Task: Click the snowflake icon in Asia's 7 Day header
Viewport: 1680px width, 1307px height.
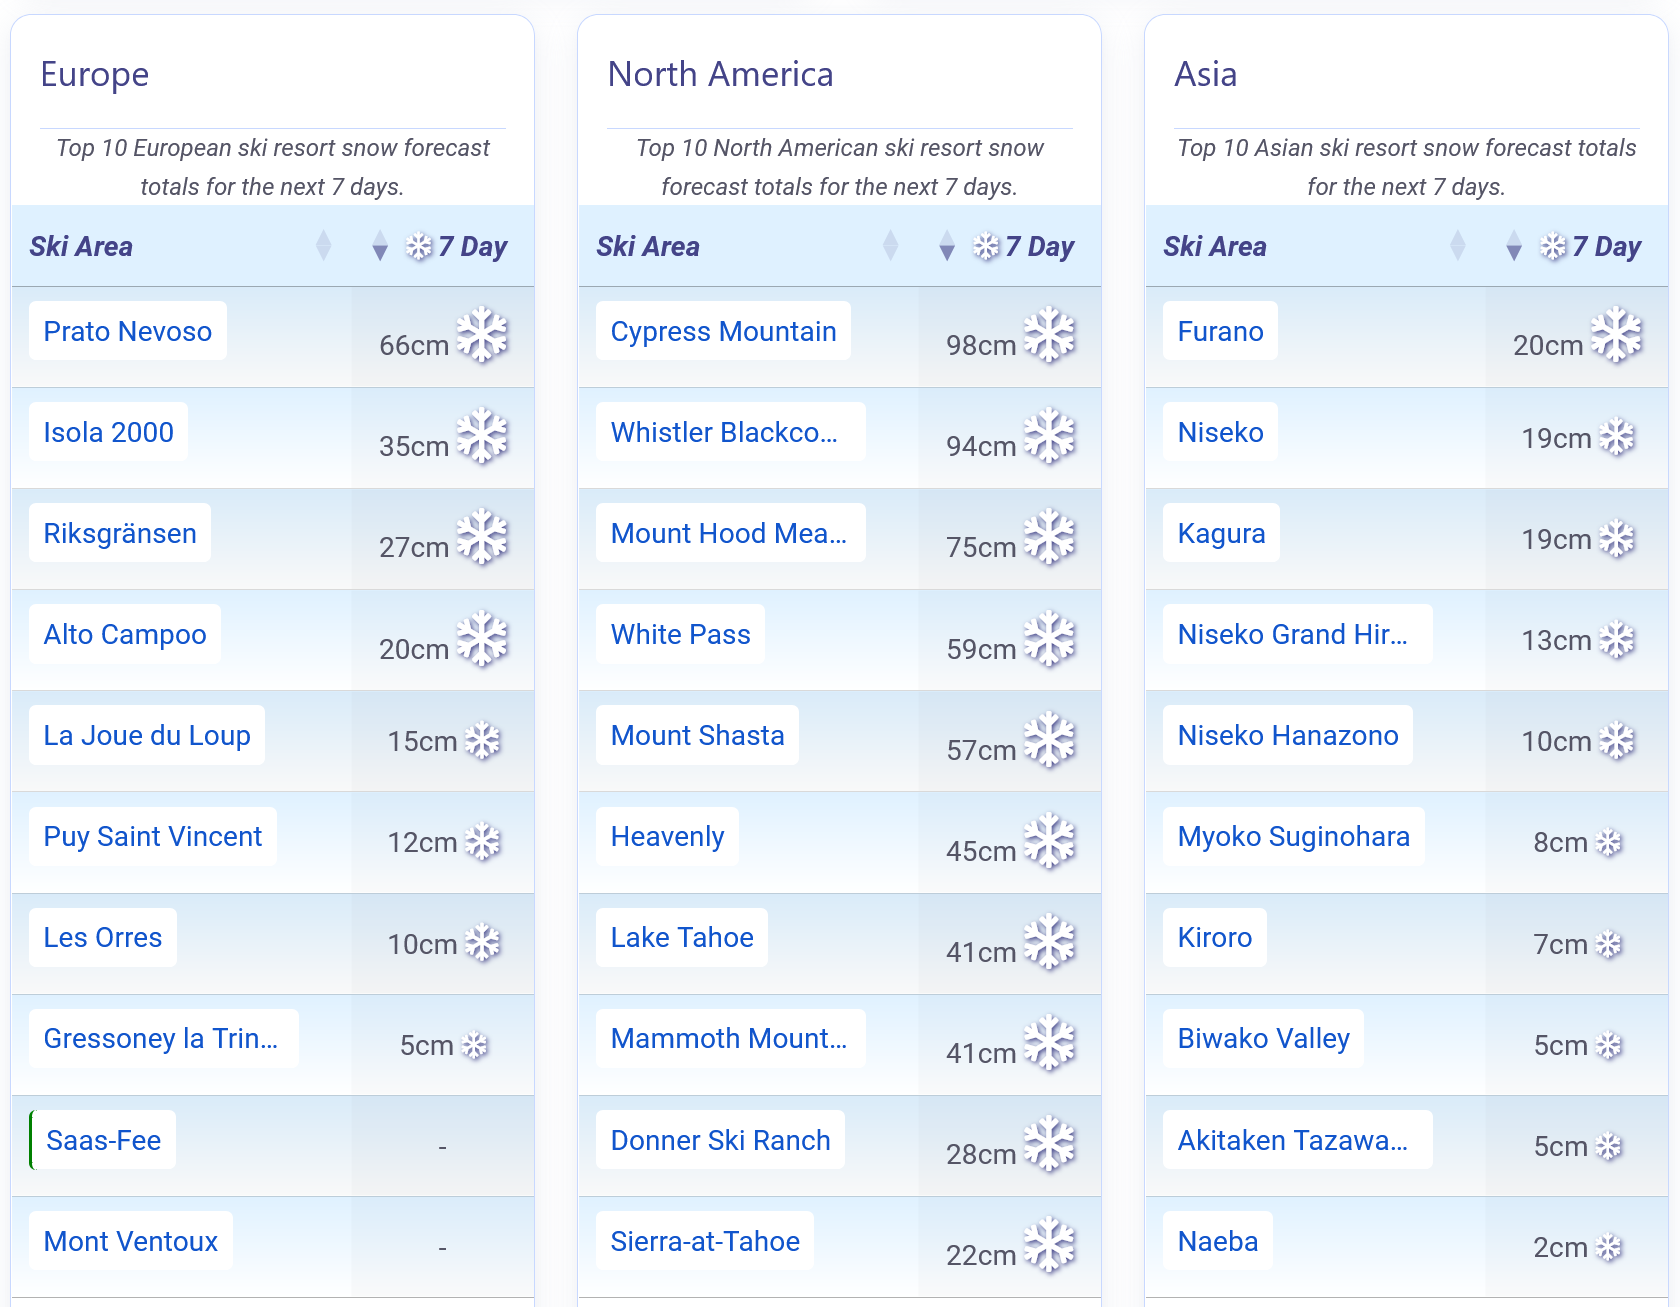Action: (x=1553, y=246)
